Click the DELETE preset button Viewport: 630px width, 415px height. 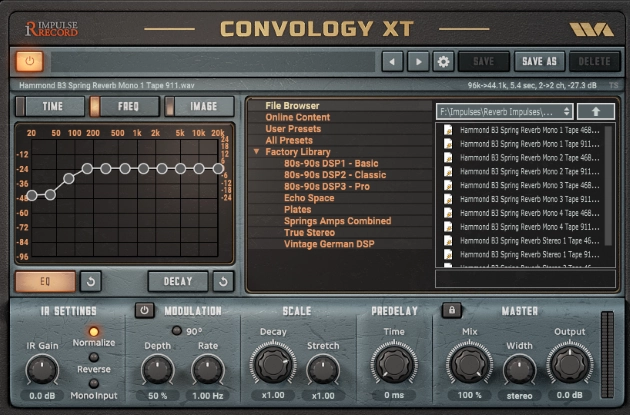click(595, 61)
